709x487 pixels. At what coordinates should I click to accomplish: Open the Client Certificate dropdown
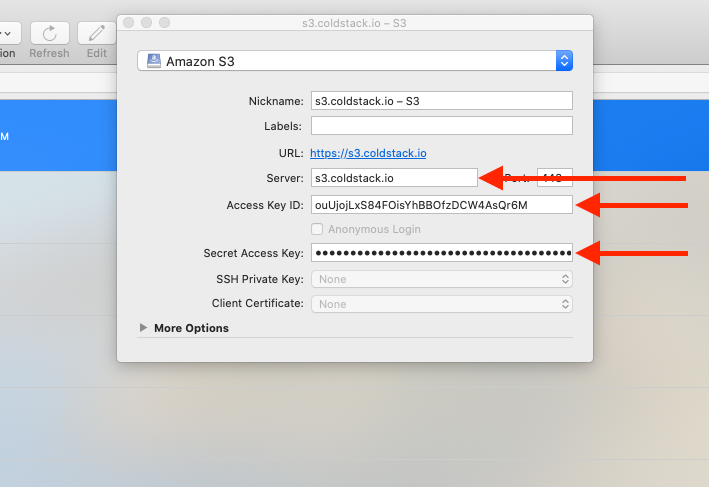(x=442, y=304)
